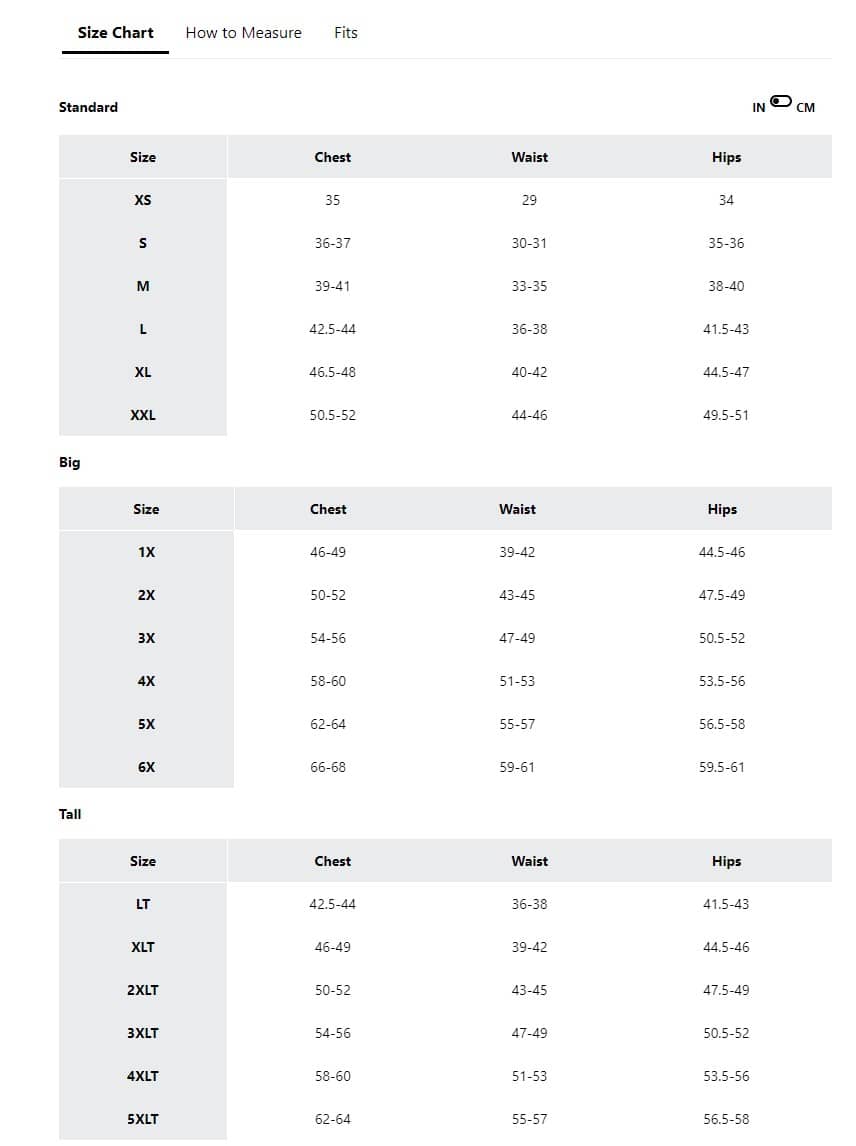Viewport: 856px width, 1146px height.
Task: Select the XXL size row label
Action: [x=143, y=415]
